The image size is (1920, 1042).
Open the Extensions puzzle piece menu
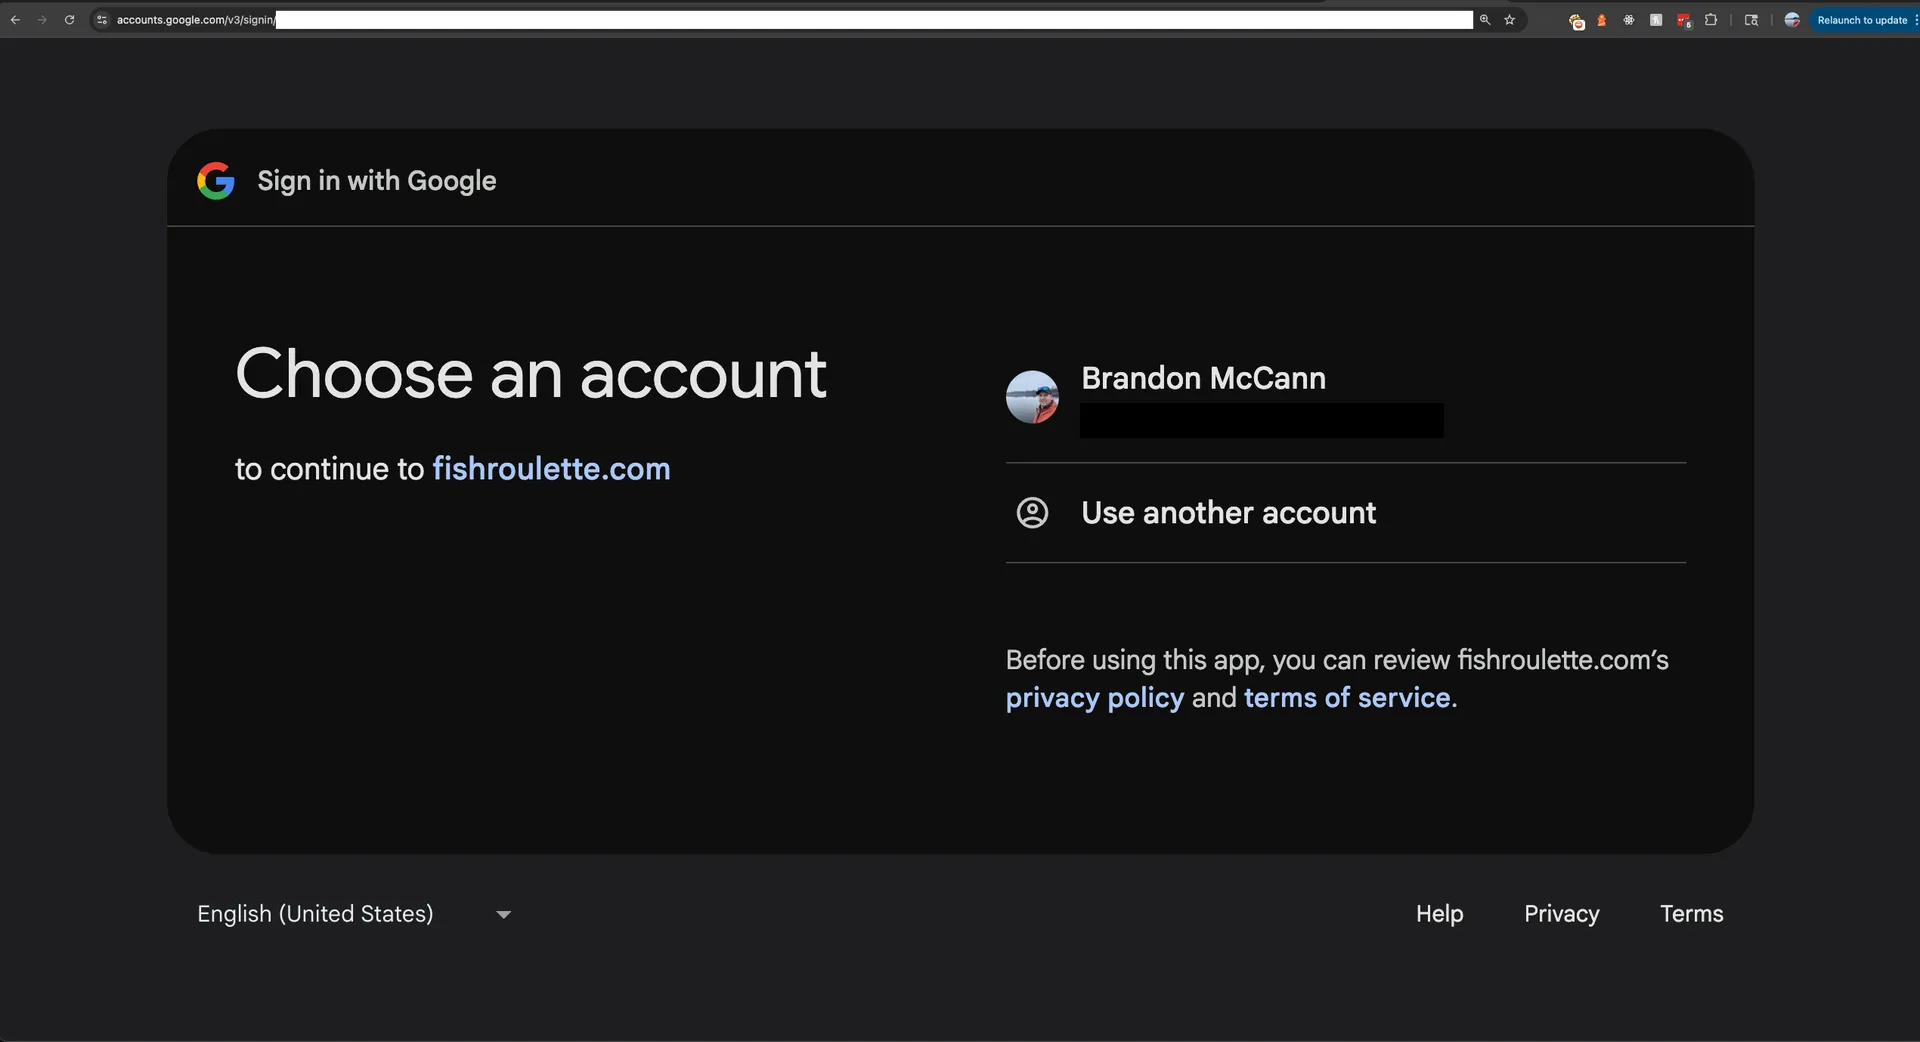1711,20
